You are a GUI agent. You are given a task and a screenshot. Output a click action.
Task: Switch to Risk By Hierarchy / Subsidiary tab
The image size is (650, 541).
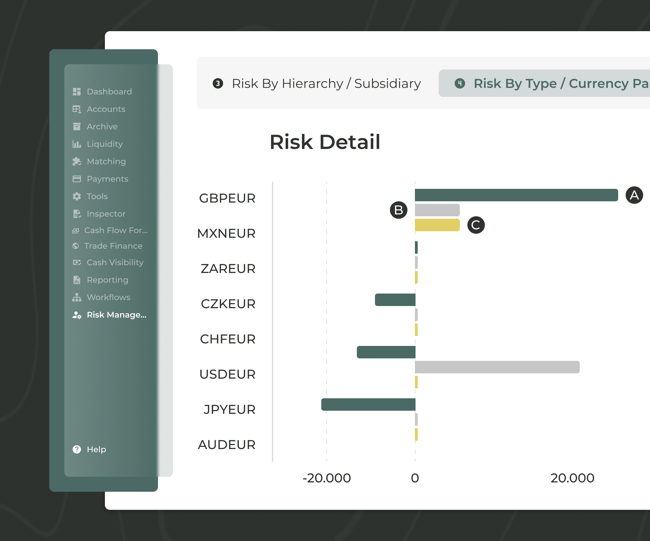(x=317, y=83)
